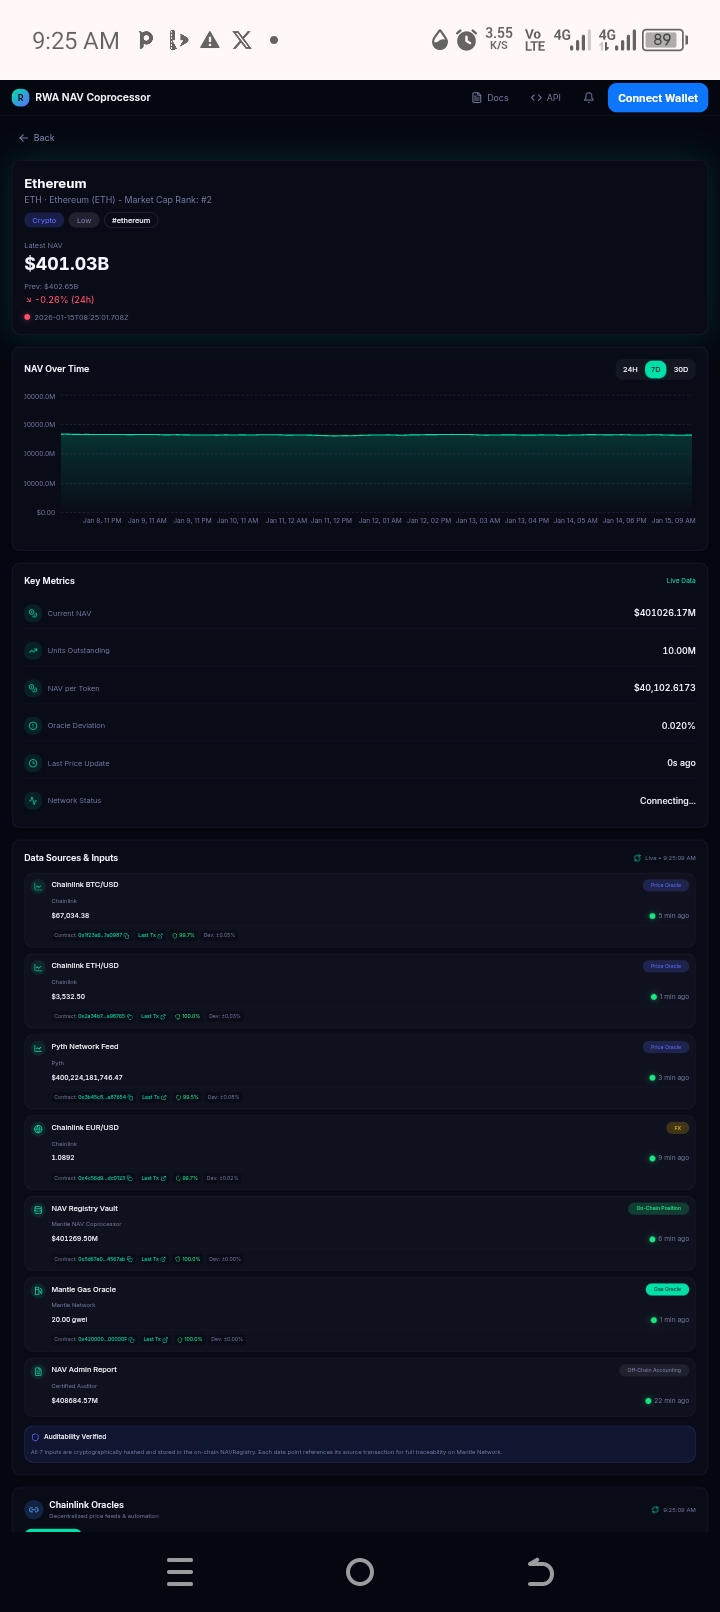The height and width of the screenshot is (1612, 720).
Task: Click the Mantle Gas Oracle fuel icon
Action: 38,1291
